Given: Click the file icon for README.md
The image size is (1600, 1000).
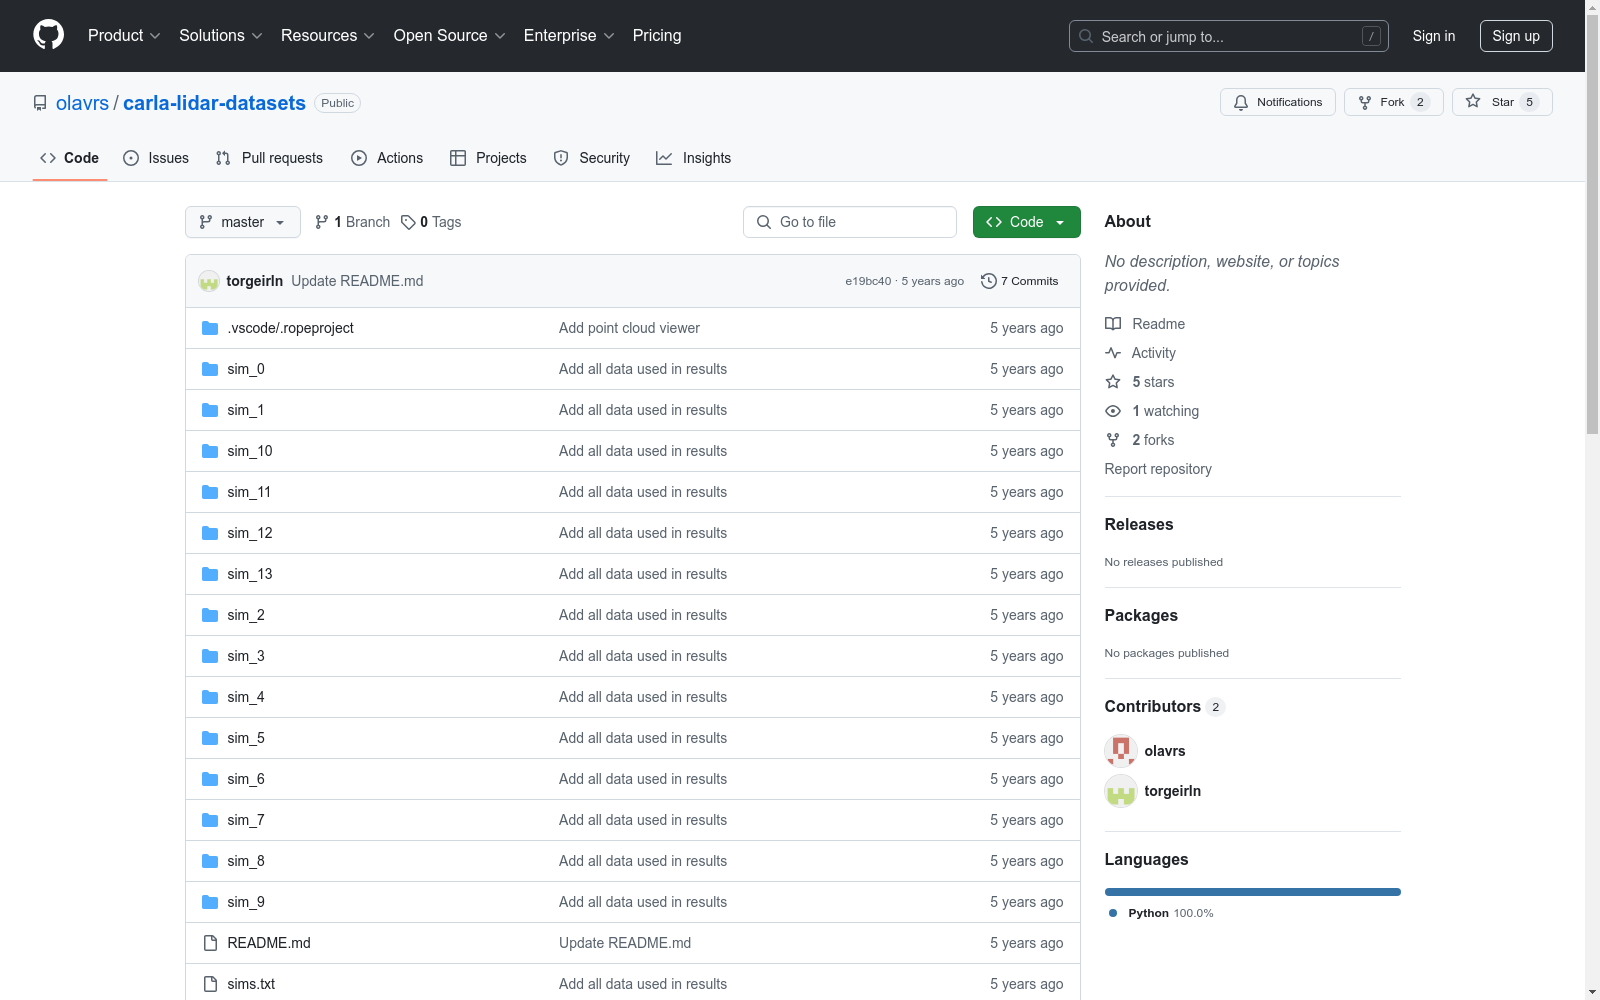Looking at the screenshot, I should point(210,943).
